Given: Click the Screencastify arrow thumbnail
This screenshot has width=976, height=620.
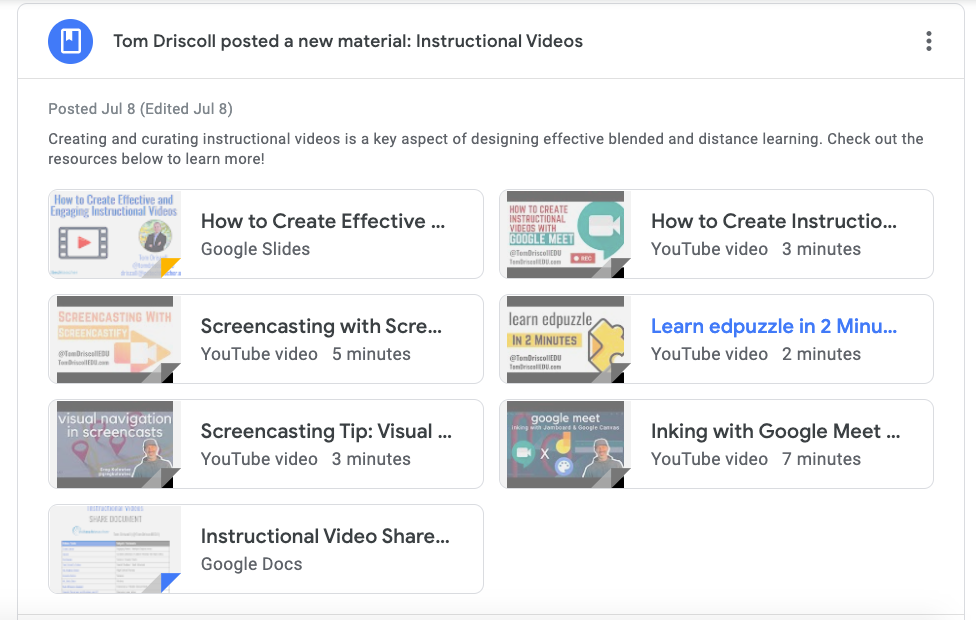Looking at the screenshot, I should [x=113, y=336].
